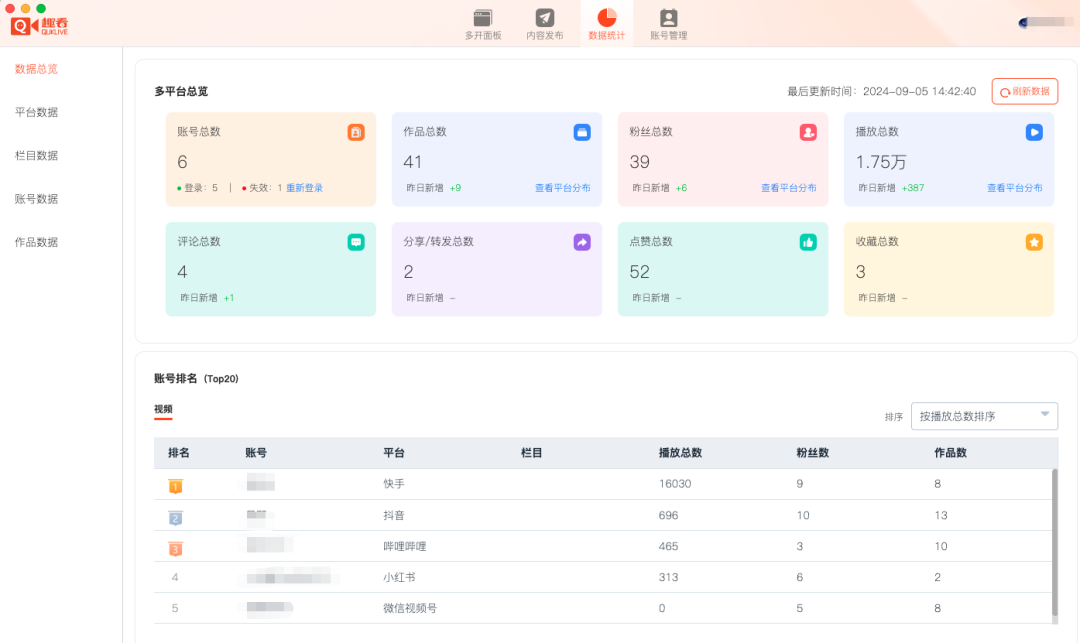
Task: Click the 分享/转发总数 share arrow icon
Action: click(582, 242)
